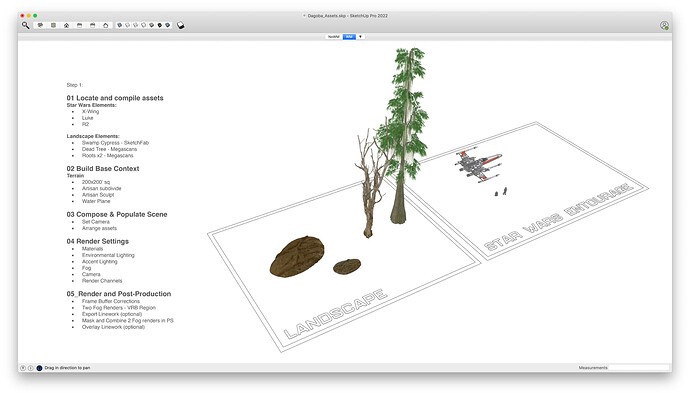Viewport: 690px width, 396px height.
Task: Click the 'Star Wars Elements:' subheading
Action: point(92,105)
